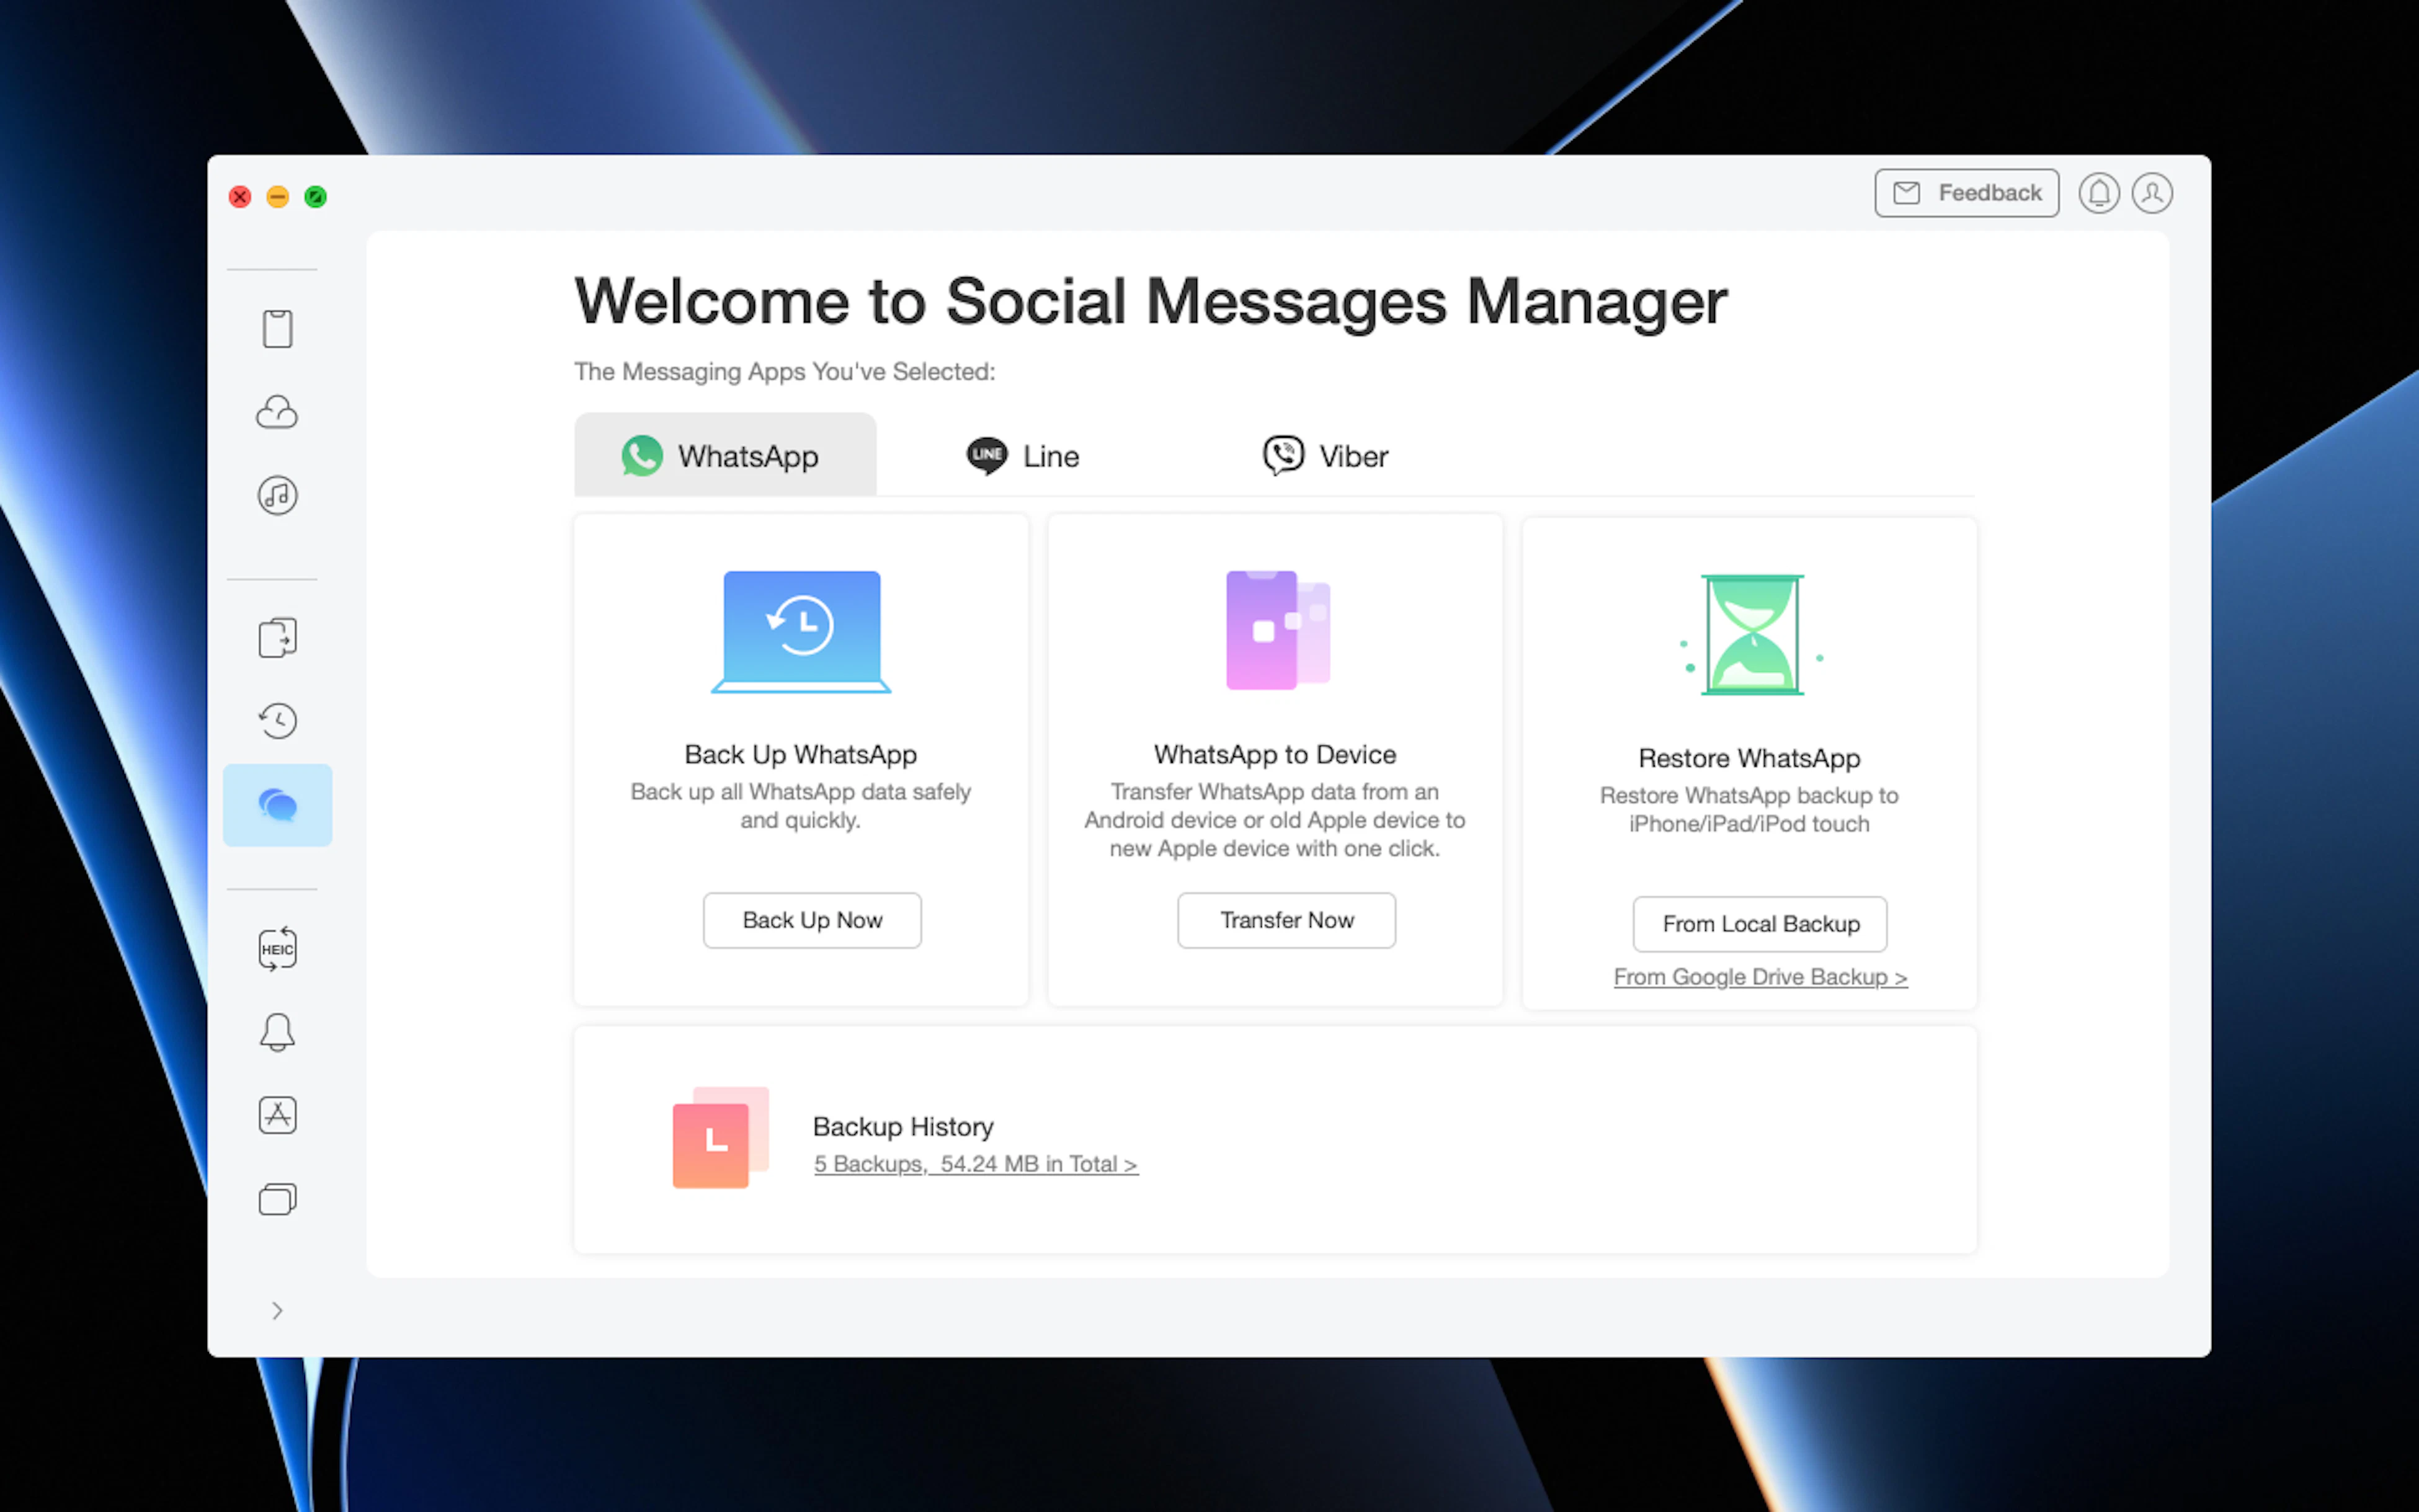Screen dimensions: 2419x1512
Task: Open the iCloud Manager cloud icon
Action: tap(277, 412)
